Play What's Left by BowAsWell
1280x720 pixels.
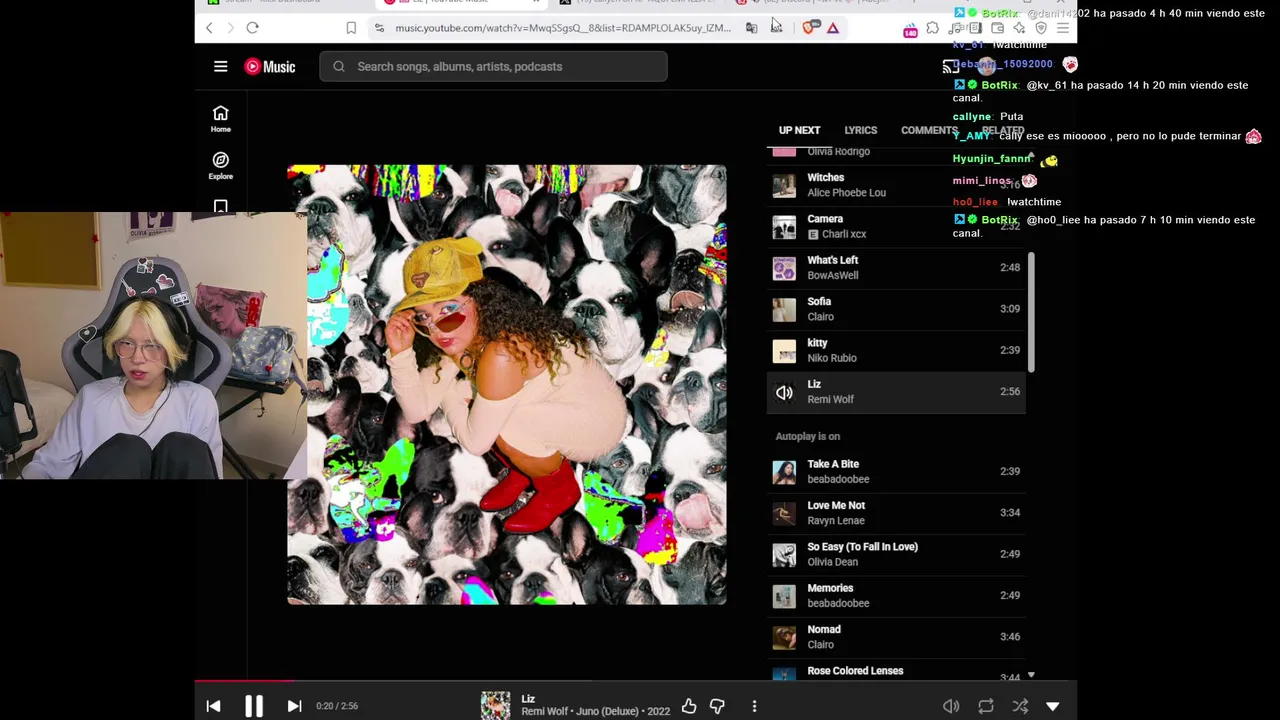tap(896, 268)
